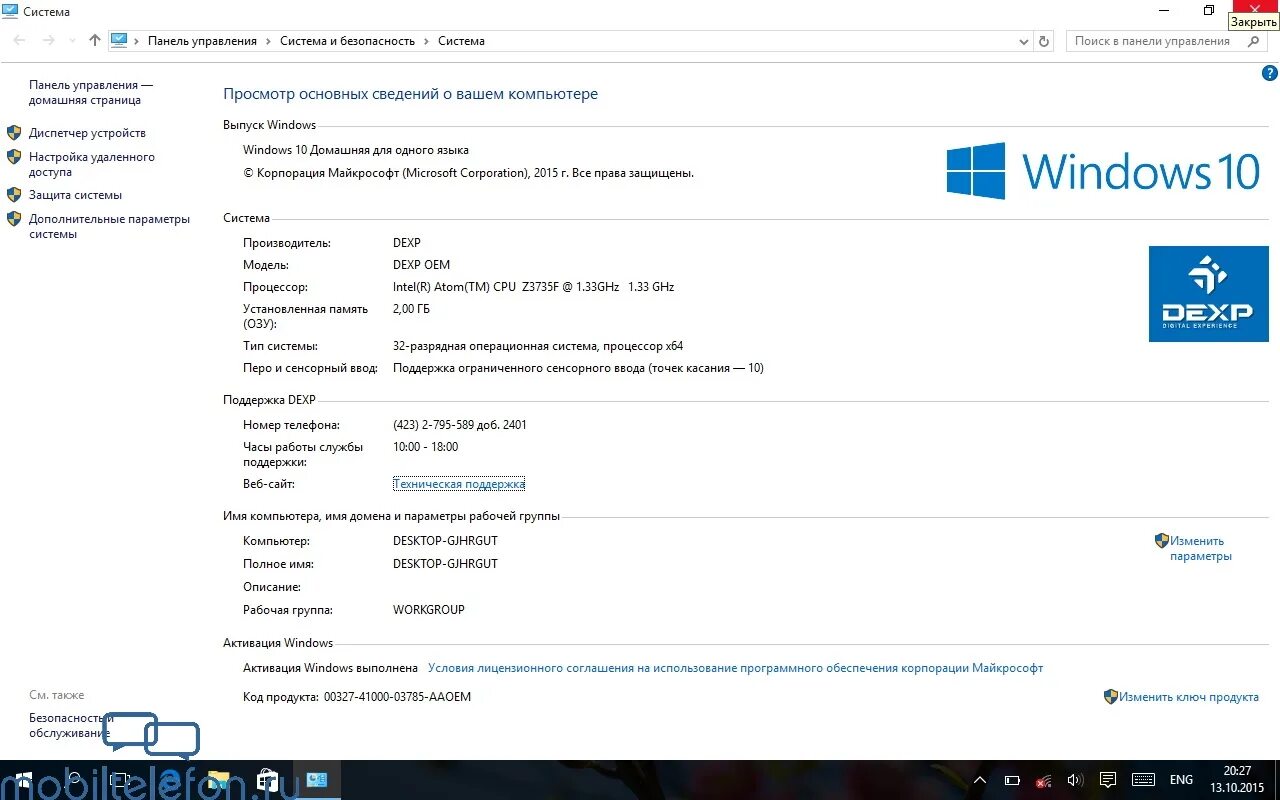
Task: Click the taskbar clock 20:27
Action: point(1237,779)
